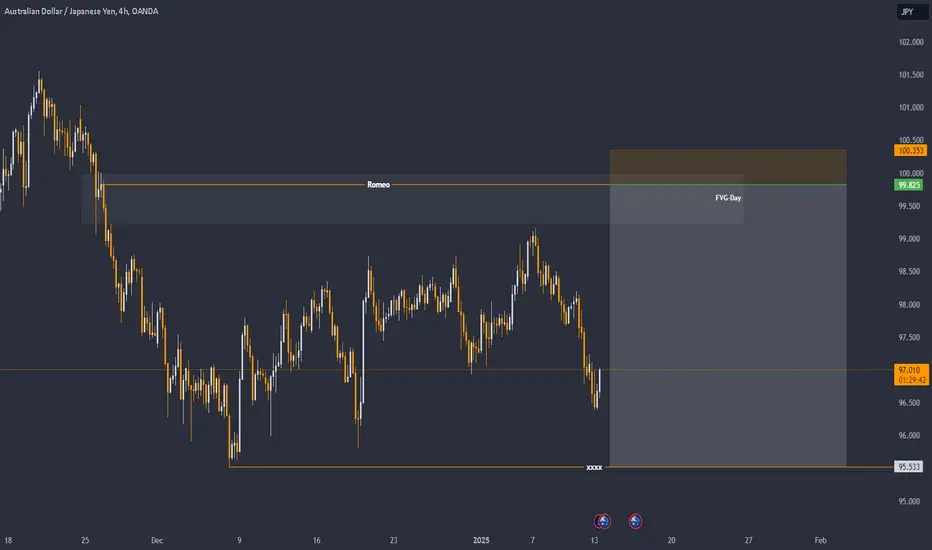
Task: Open the JPY currency selector
Action: click(x=912, y=12)
